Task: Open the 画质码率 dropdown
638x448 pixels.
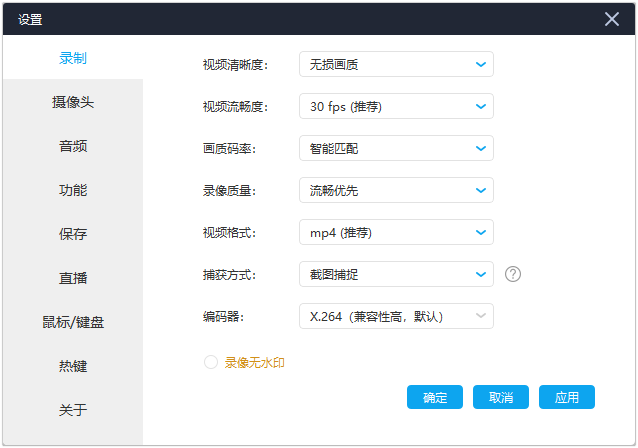Action: pyautogui.click(x=396, y=149)
